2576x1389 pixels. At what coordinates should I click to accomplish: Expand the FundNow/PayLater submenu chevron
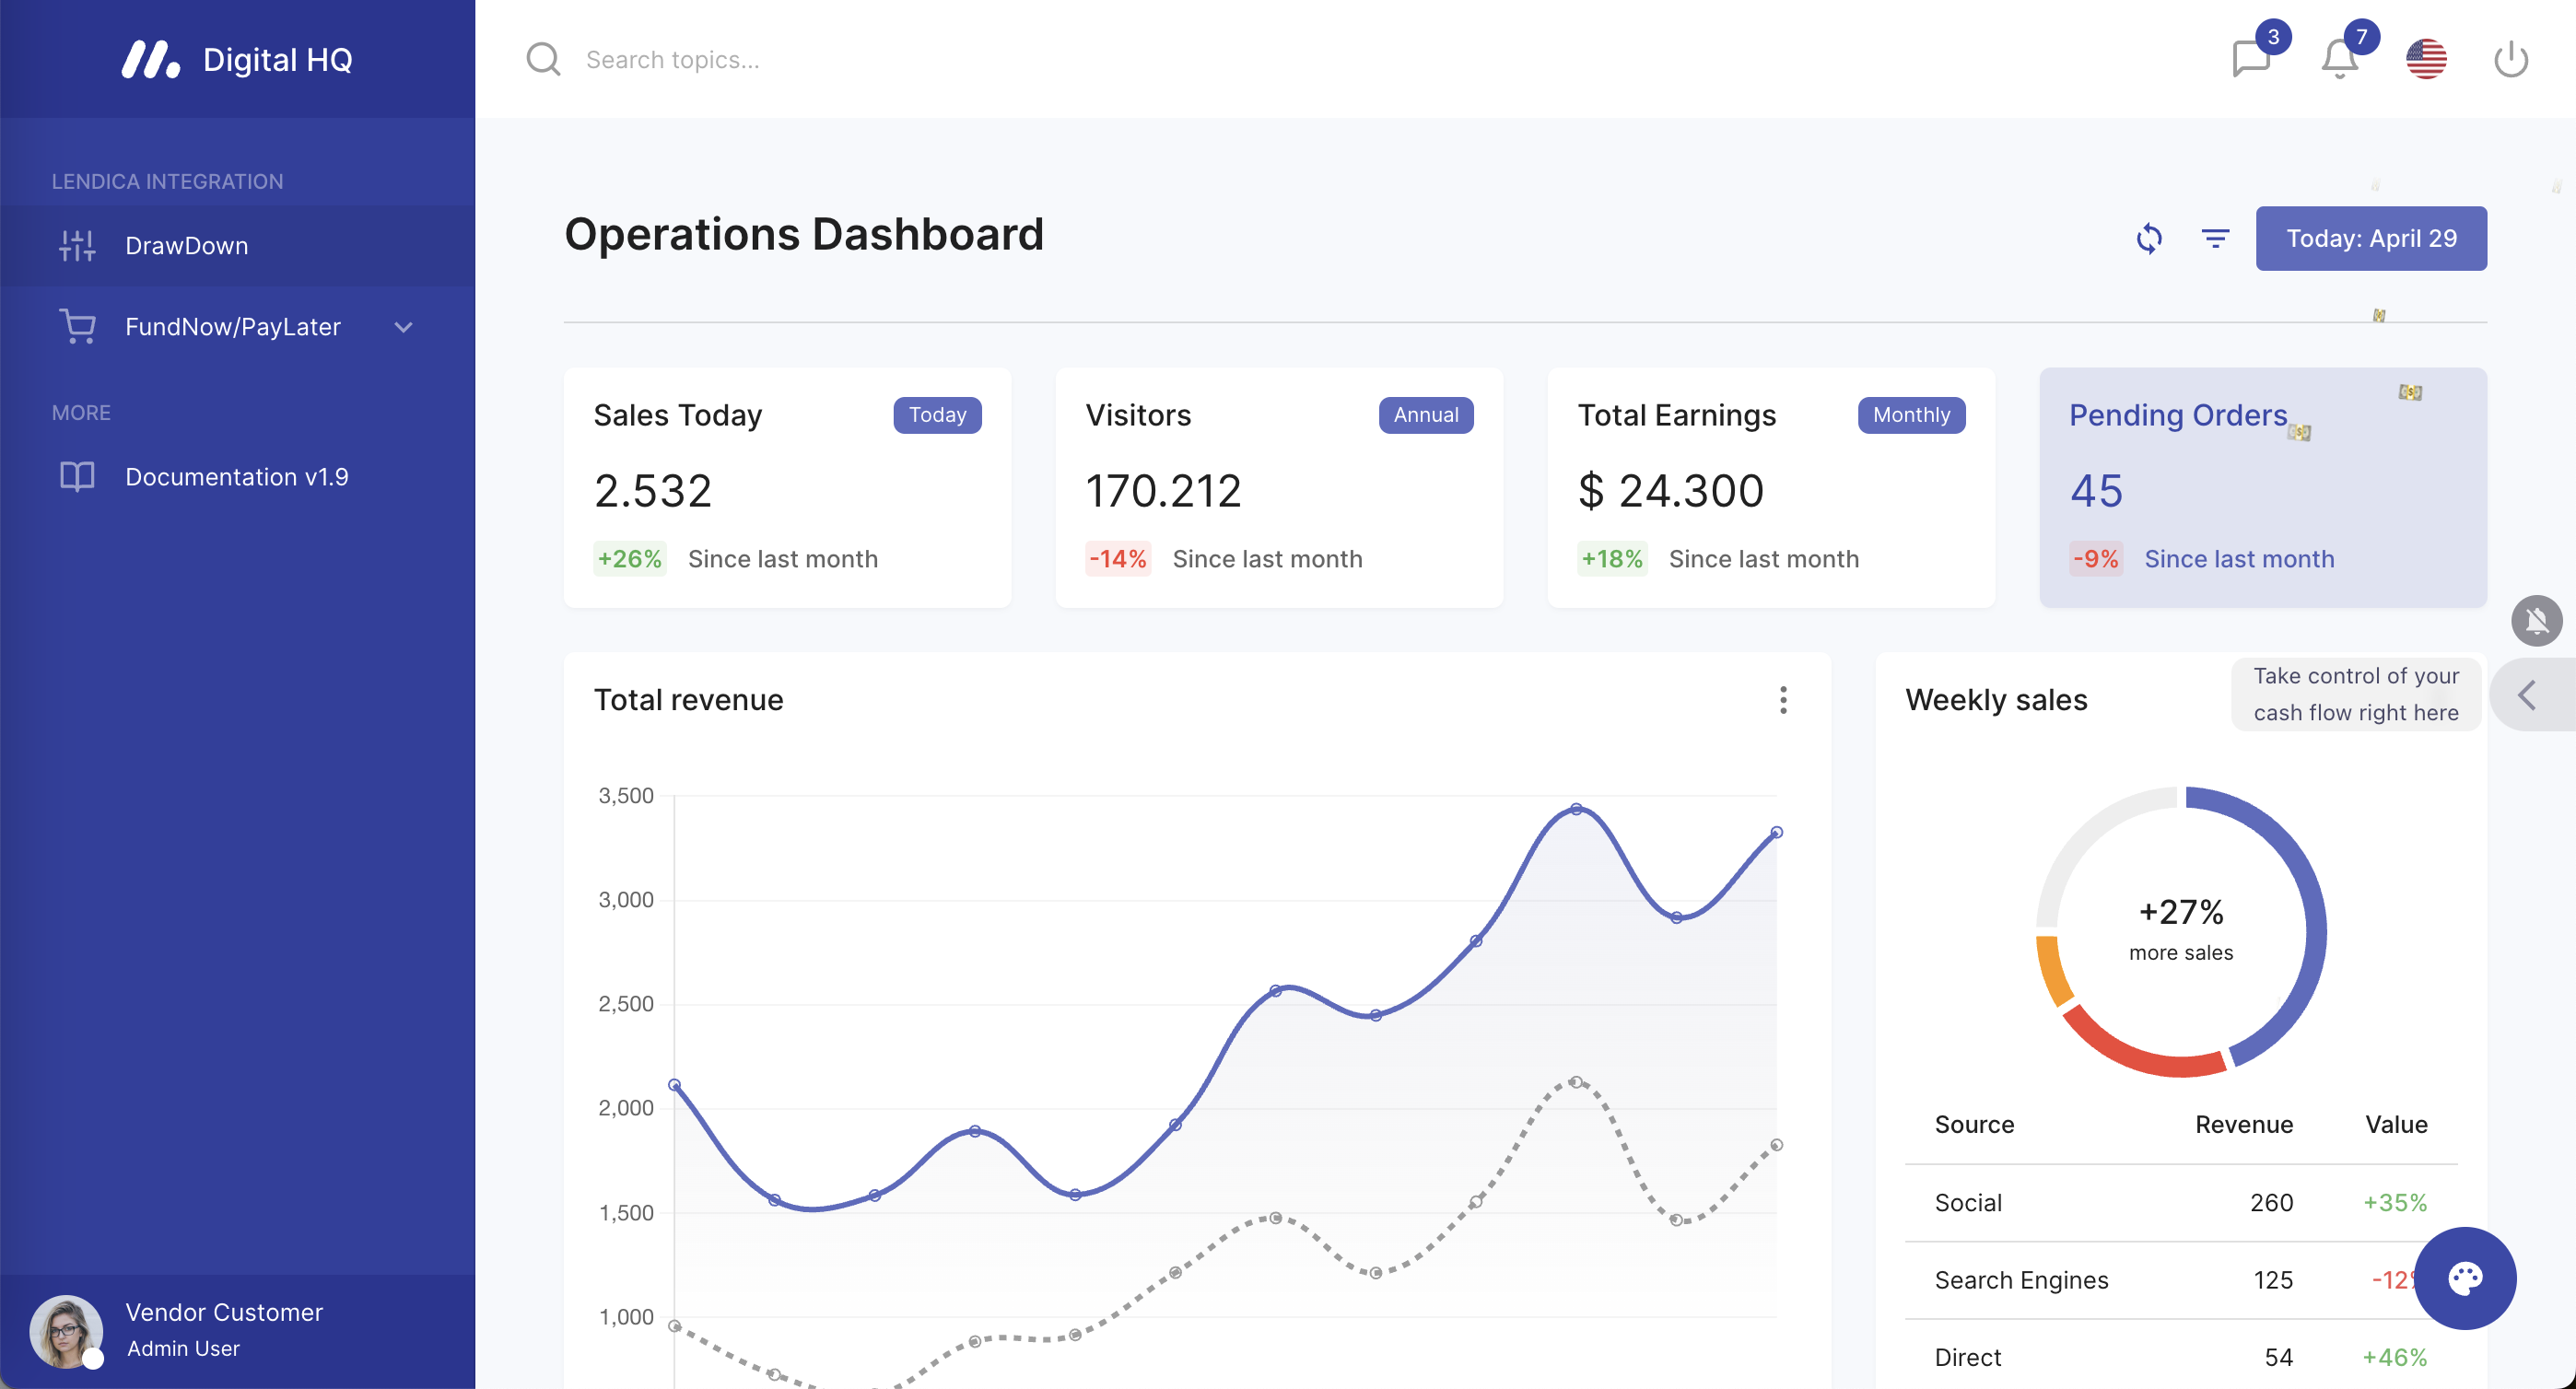pos(403,327)
